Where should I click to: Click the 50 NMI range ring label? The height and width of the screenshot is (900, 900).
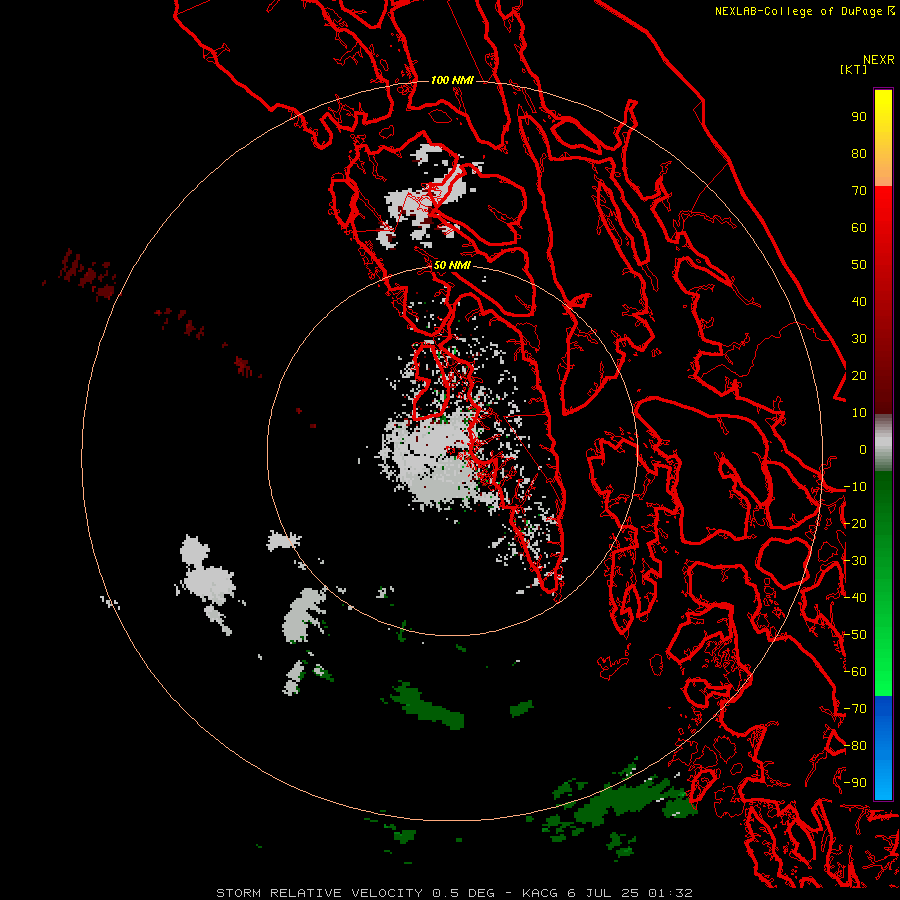click(x=452, y=265)
